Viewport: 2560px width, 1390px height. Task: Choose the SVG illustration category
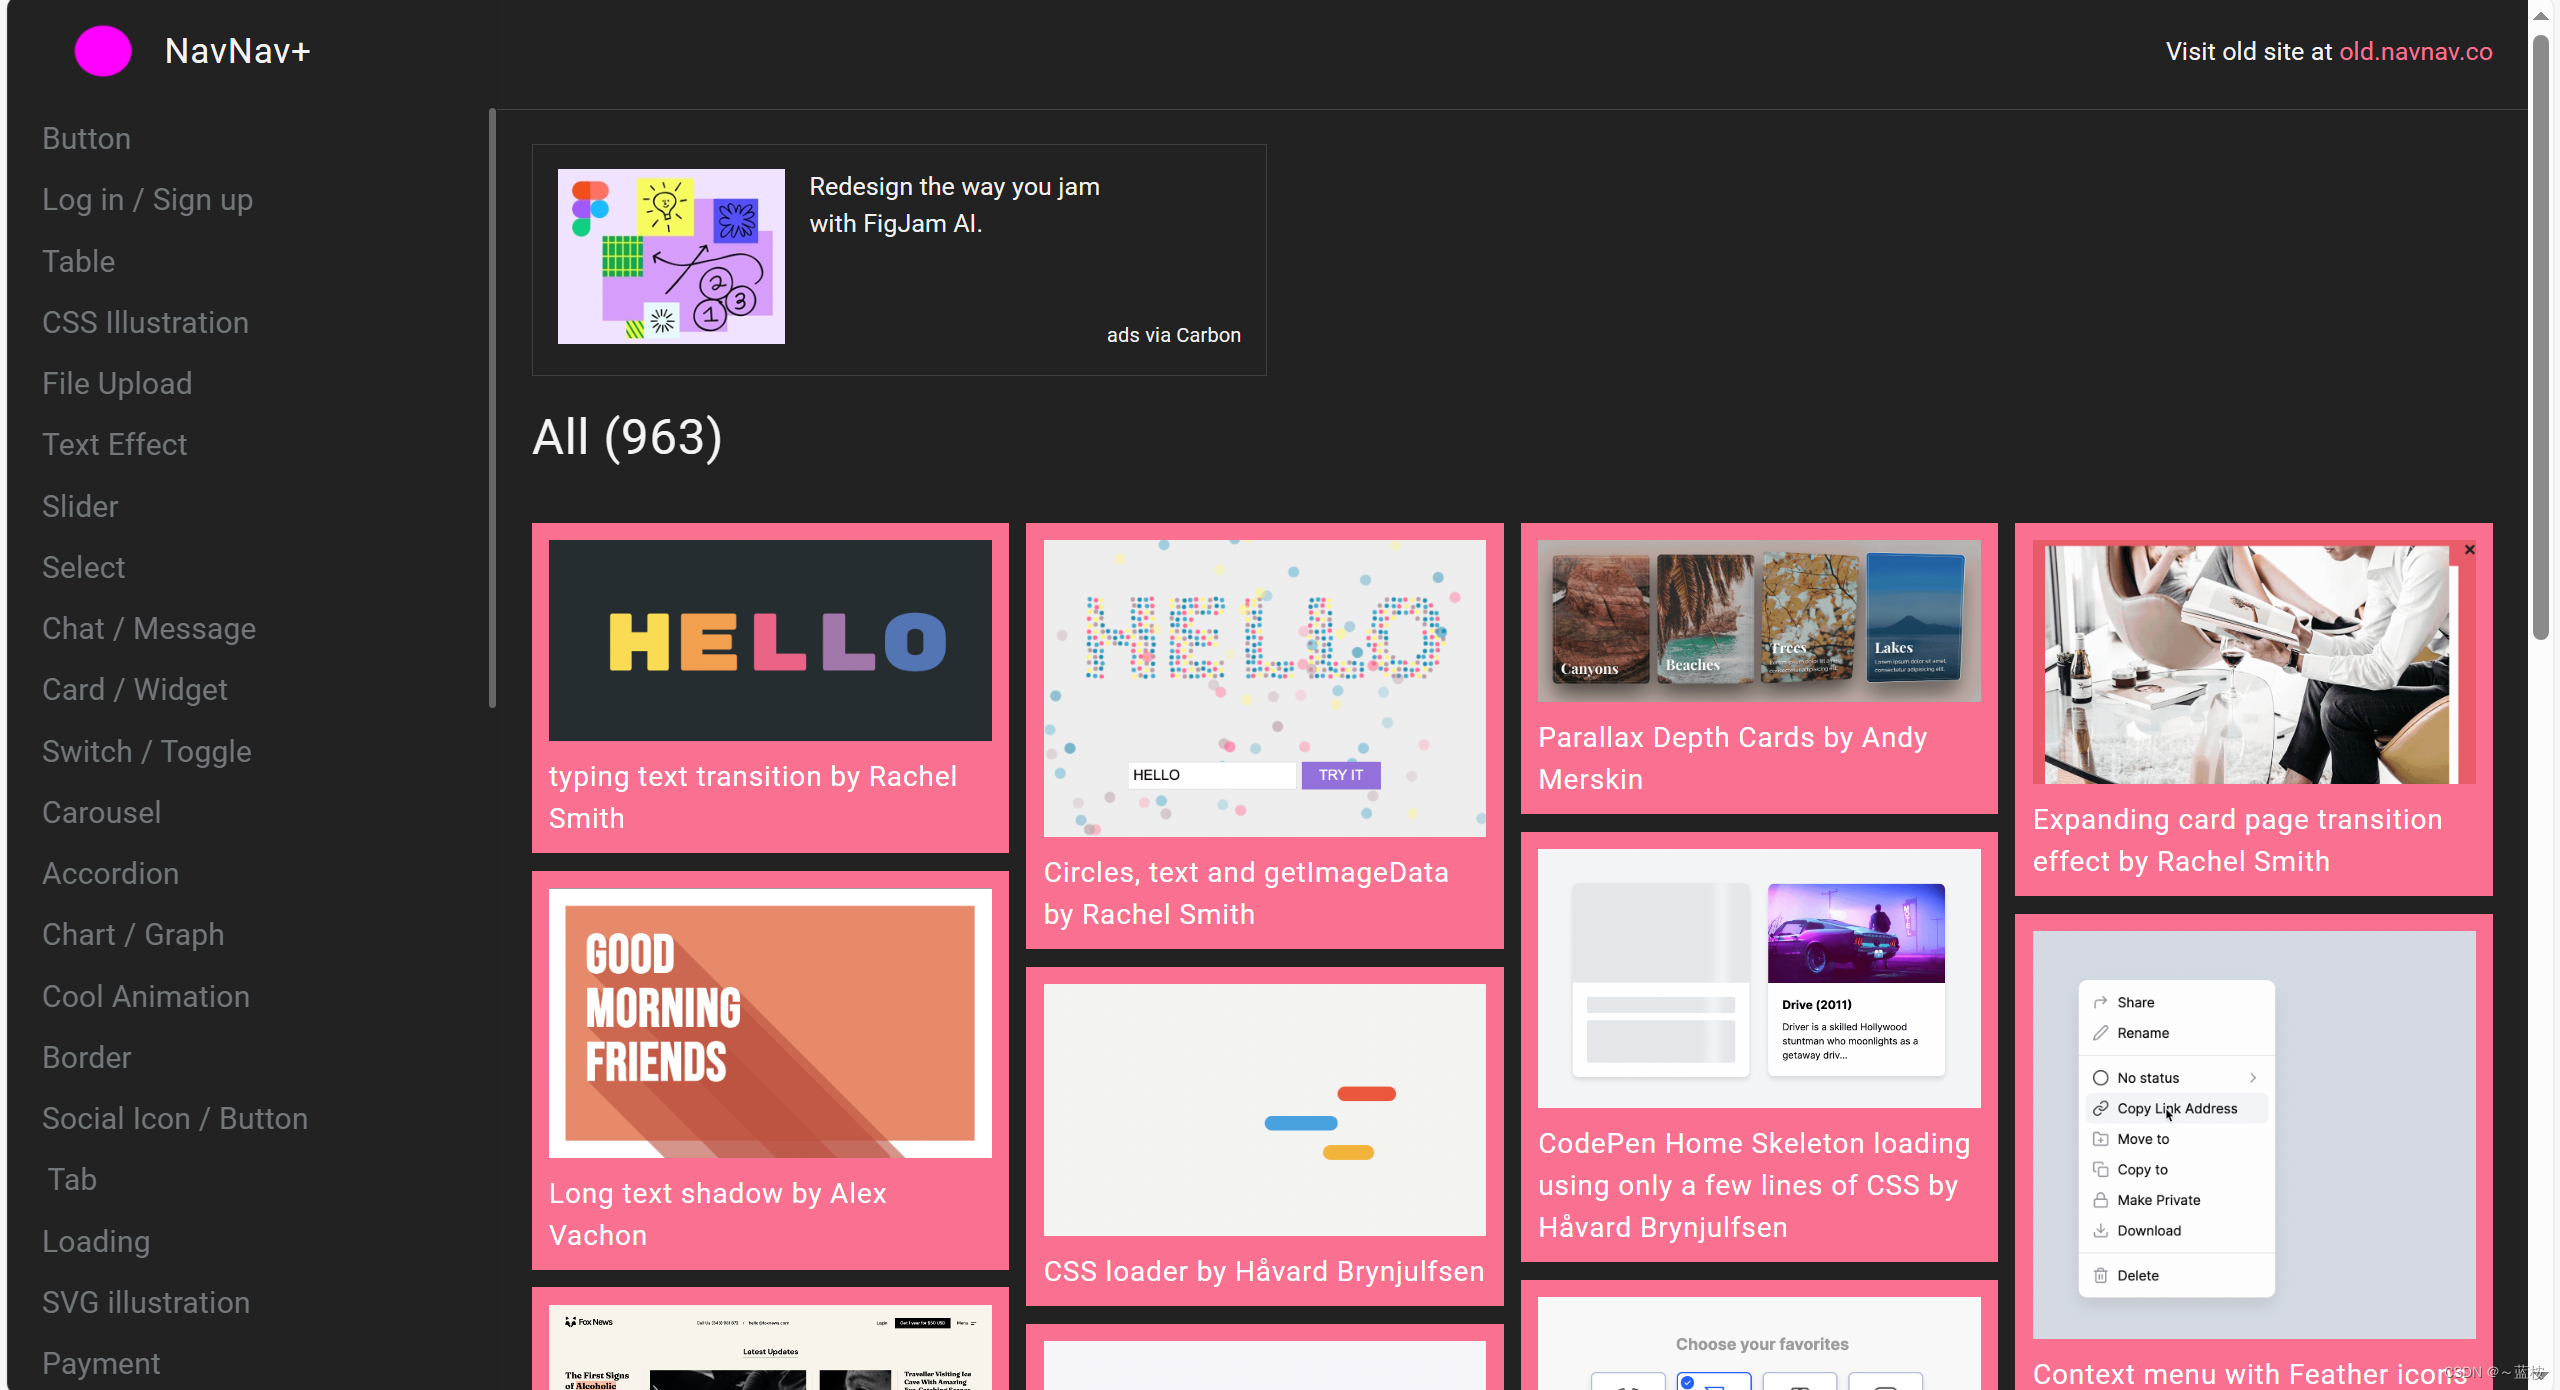pos(146,1302)
